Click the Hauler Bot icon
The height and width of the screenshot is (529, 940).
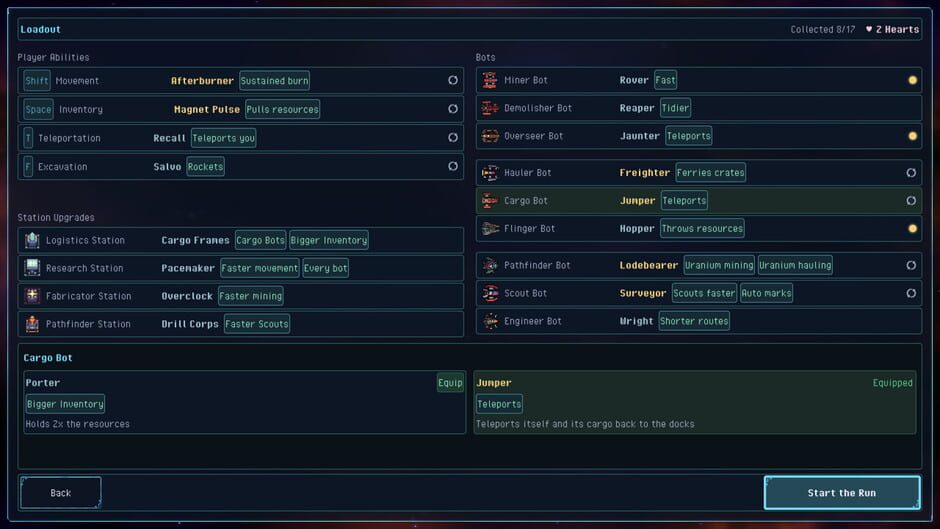click(490, 173)
